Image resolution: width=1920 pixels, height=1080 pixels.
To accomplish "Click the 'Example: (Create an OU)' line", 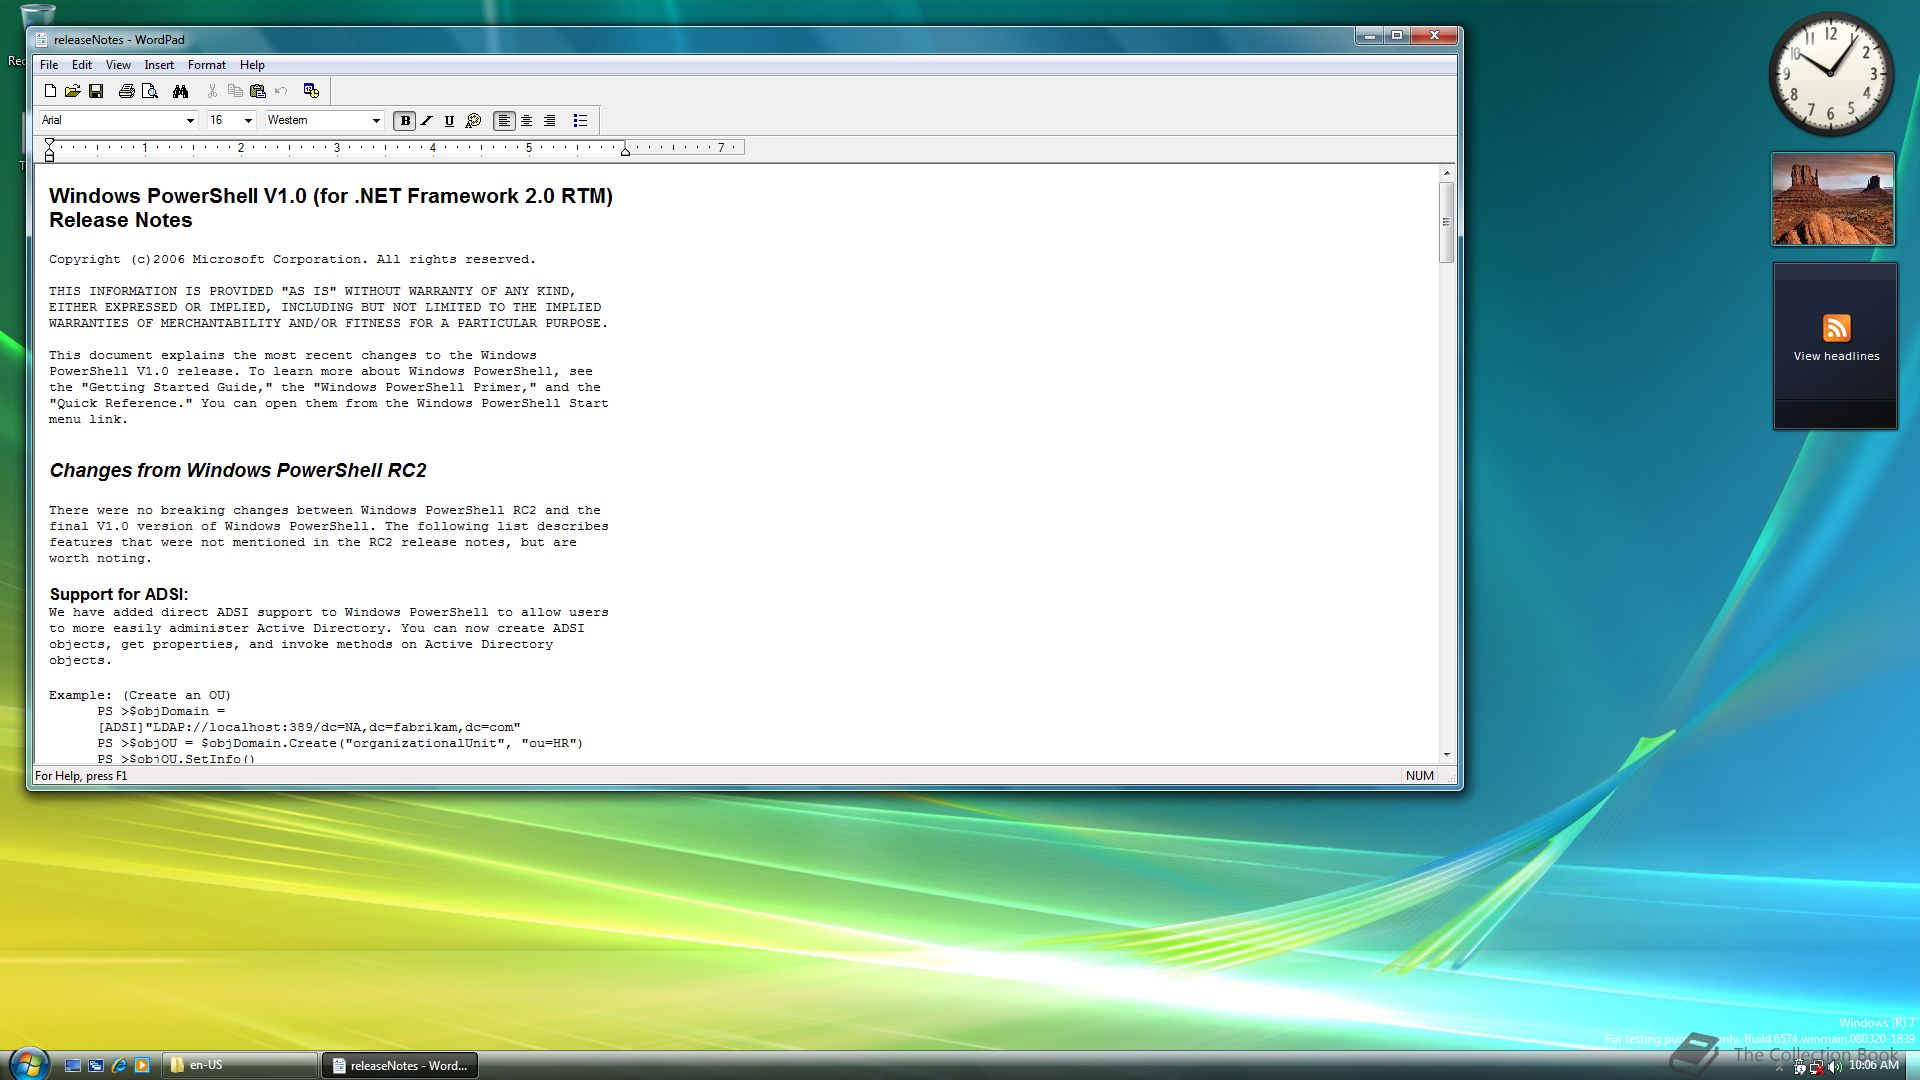I will (140, 695).
